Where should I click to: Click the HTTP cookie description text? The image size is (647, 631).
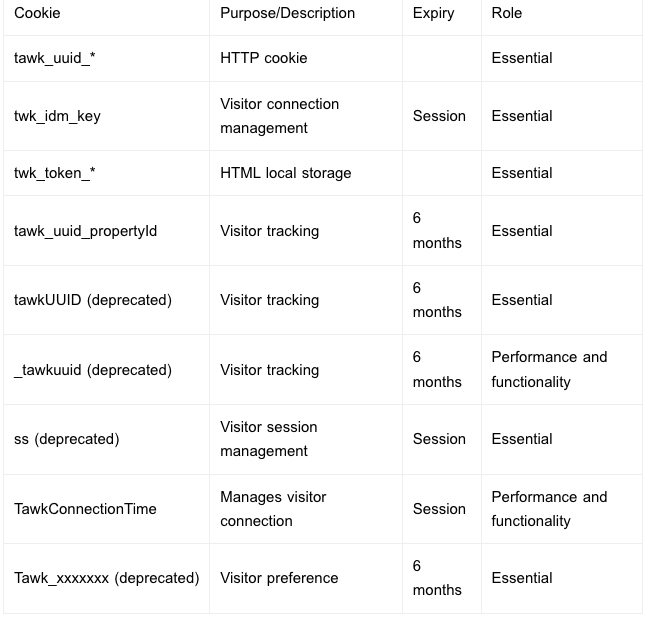tap(264, 58)
